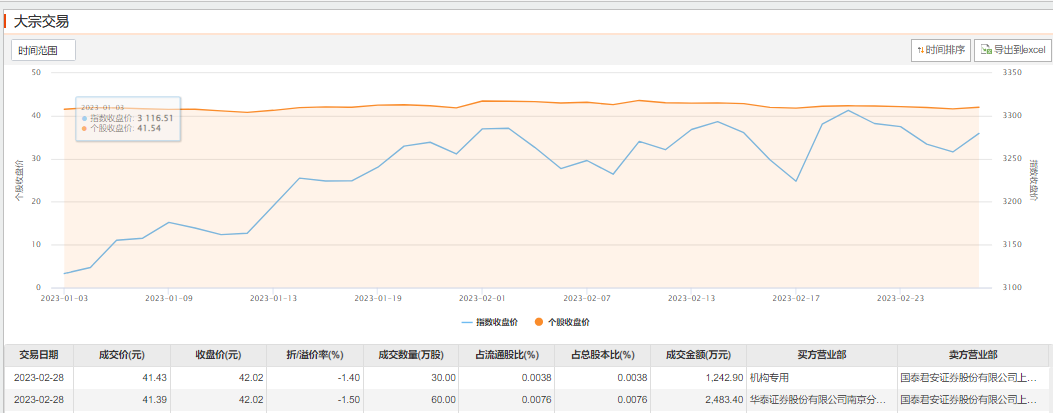
Task: Click the 成交金额(万元) column header
Action: 697,355
